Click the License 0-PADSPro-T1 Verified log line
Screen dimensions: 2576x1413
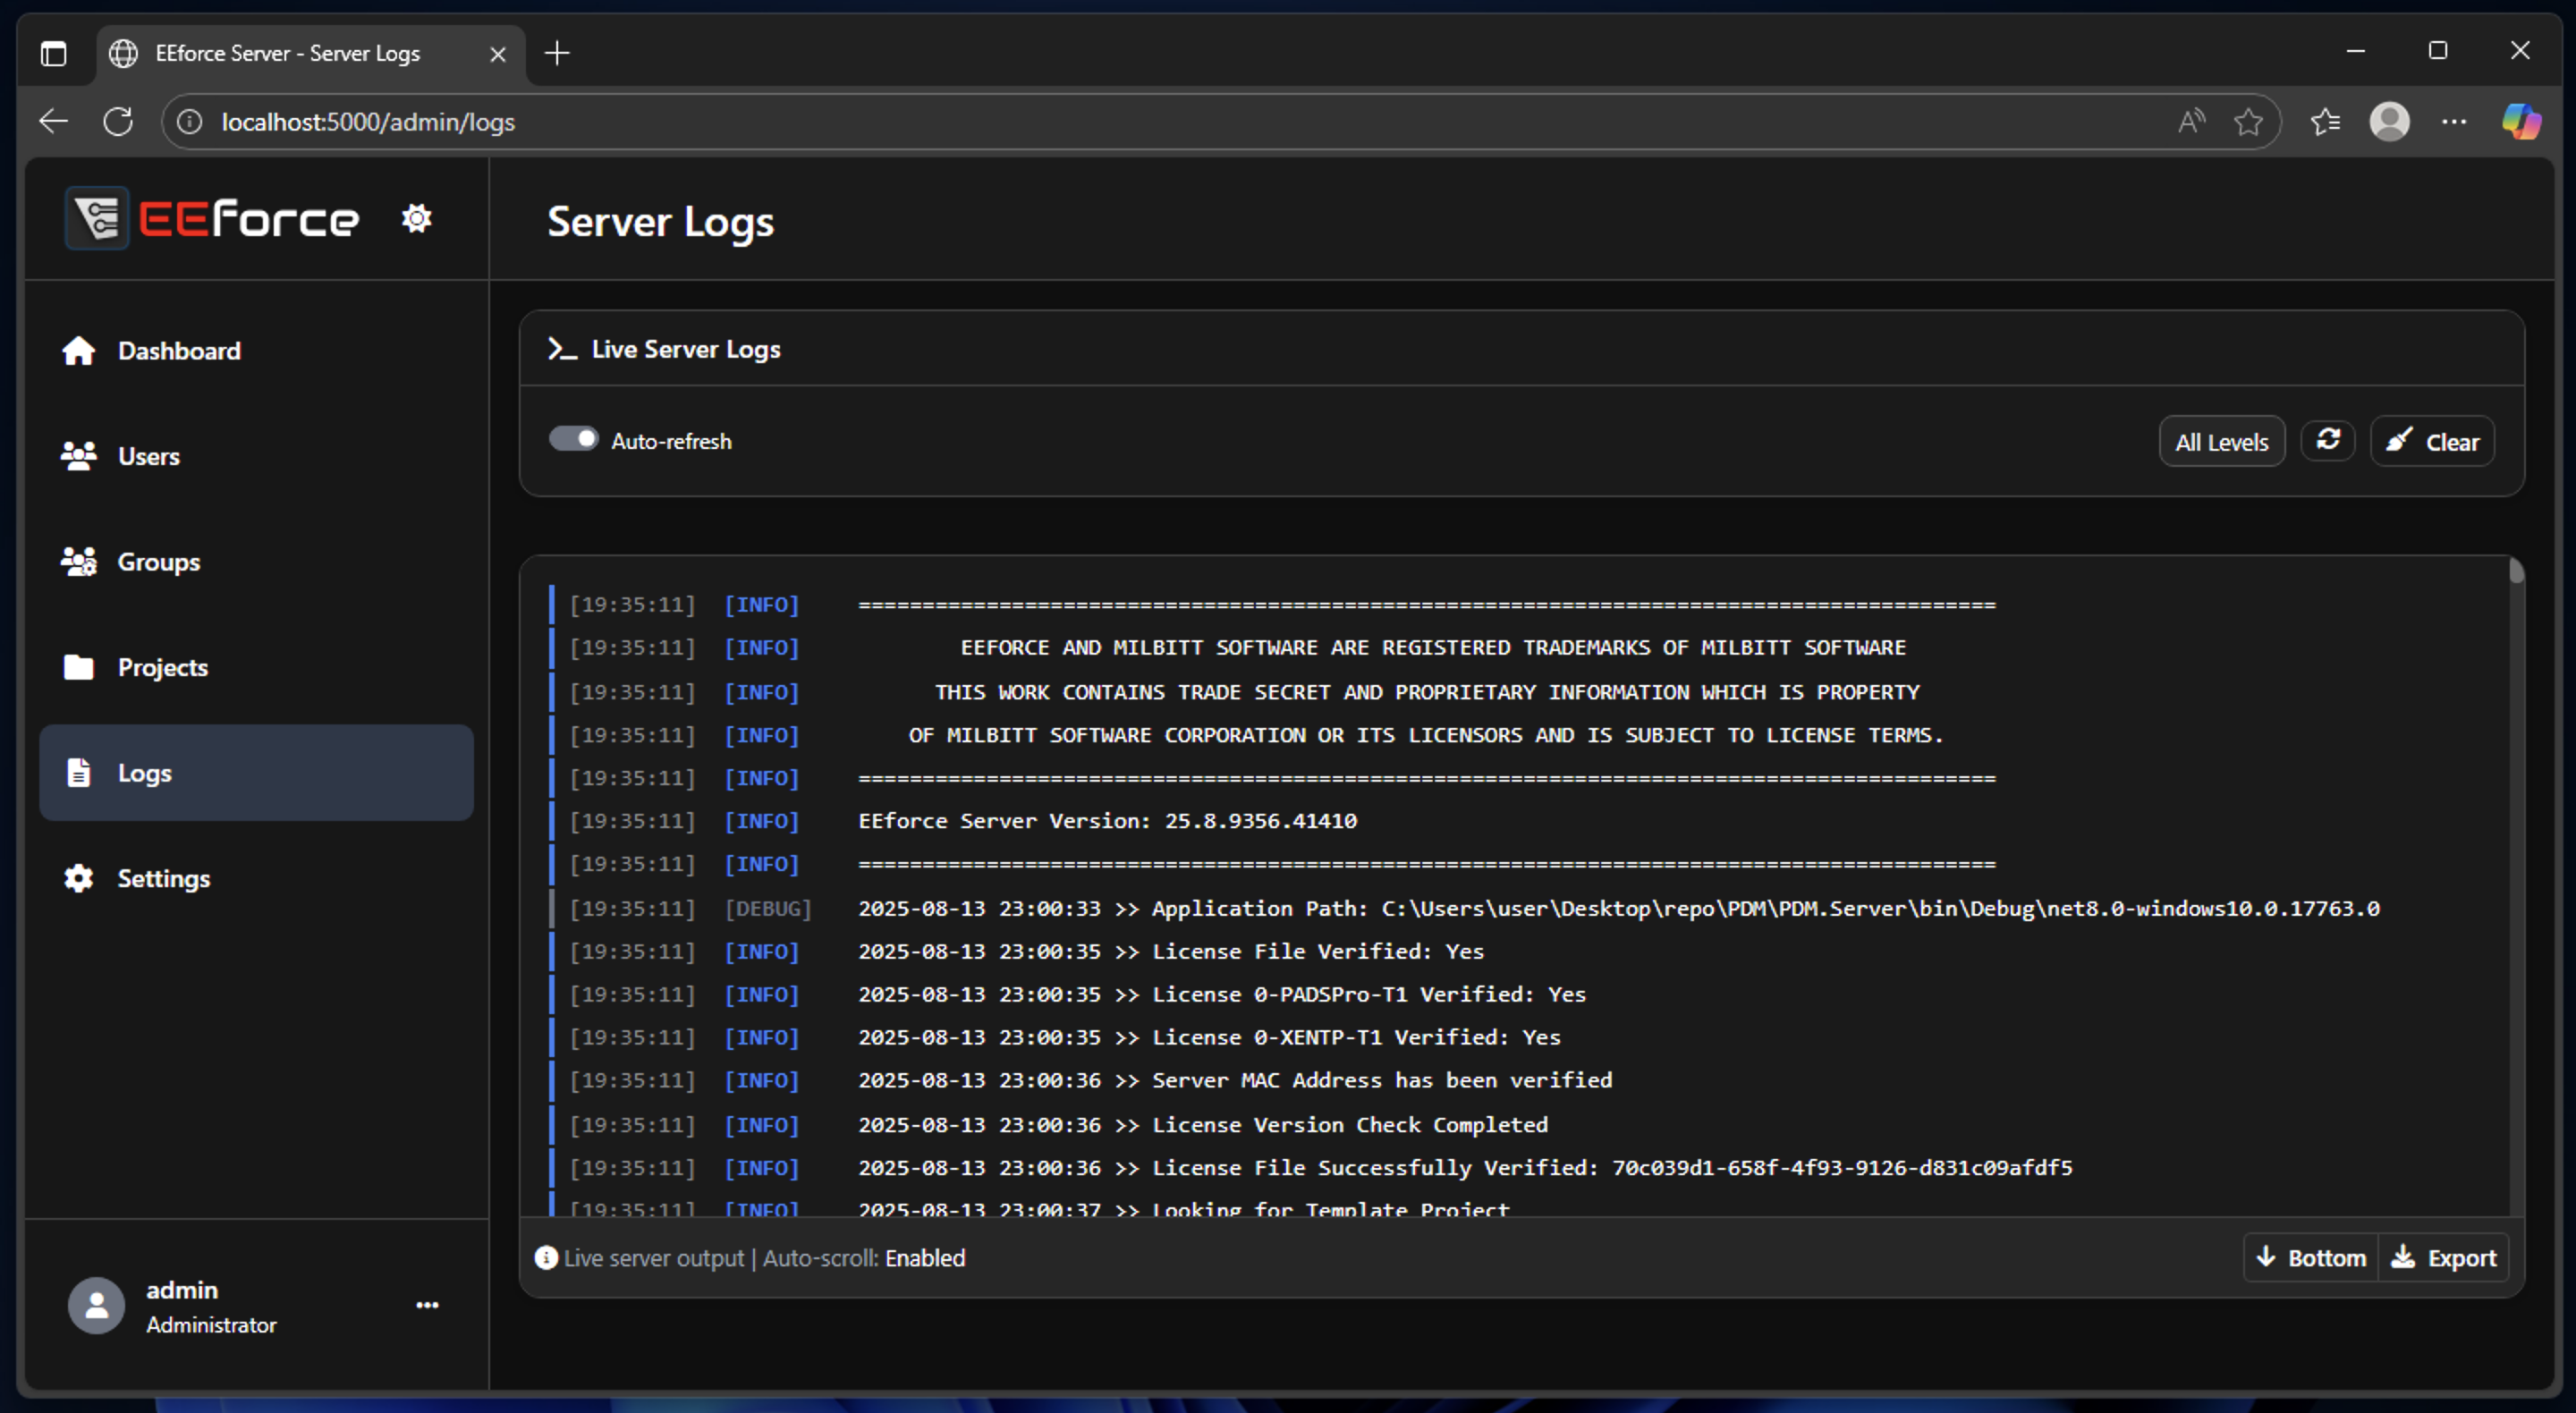click(1222, 994)
